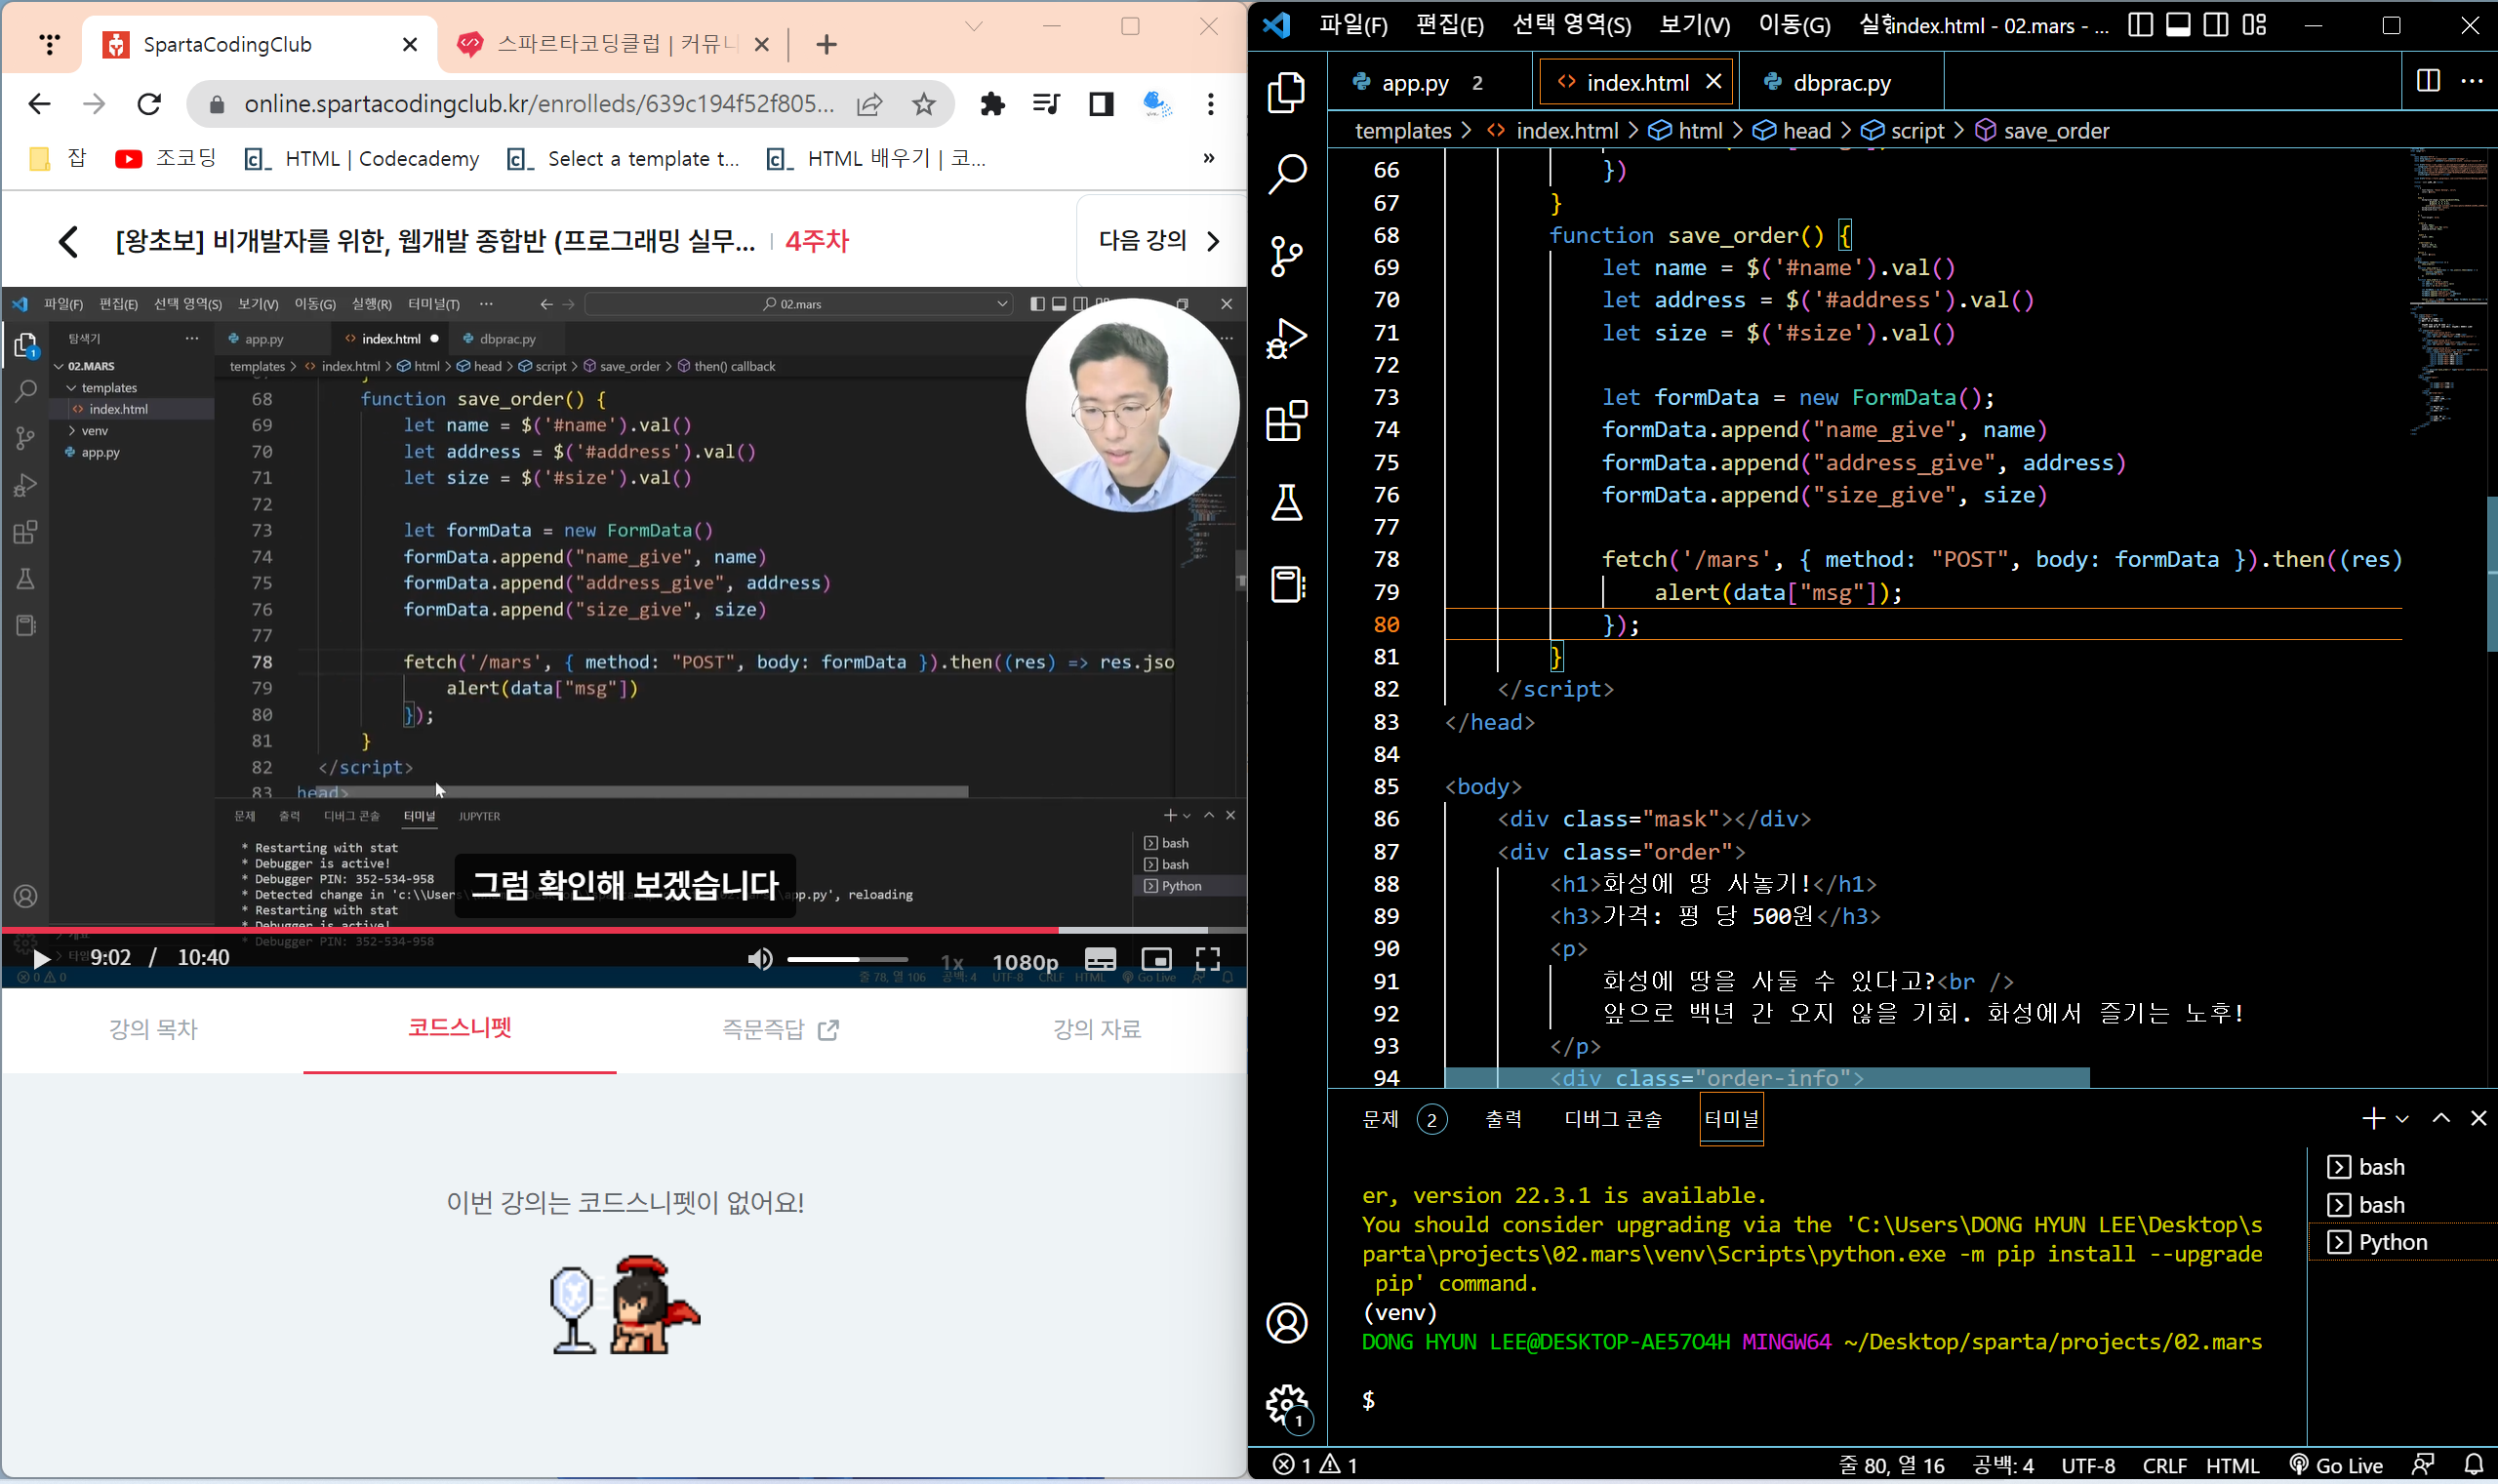Open the Accounts icon in VS Code
The image size is (2498, 1484).
coord(1286,1323)
